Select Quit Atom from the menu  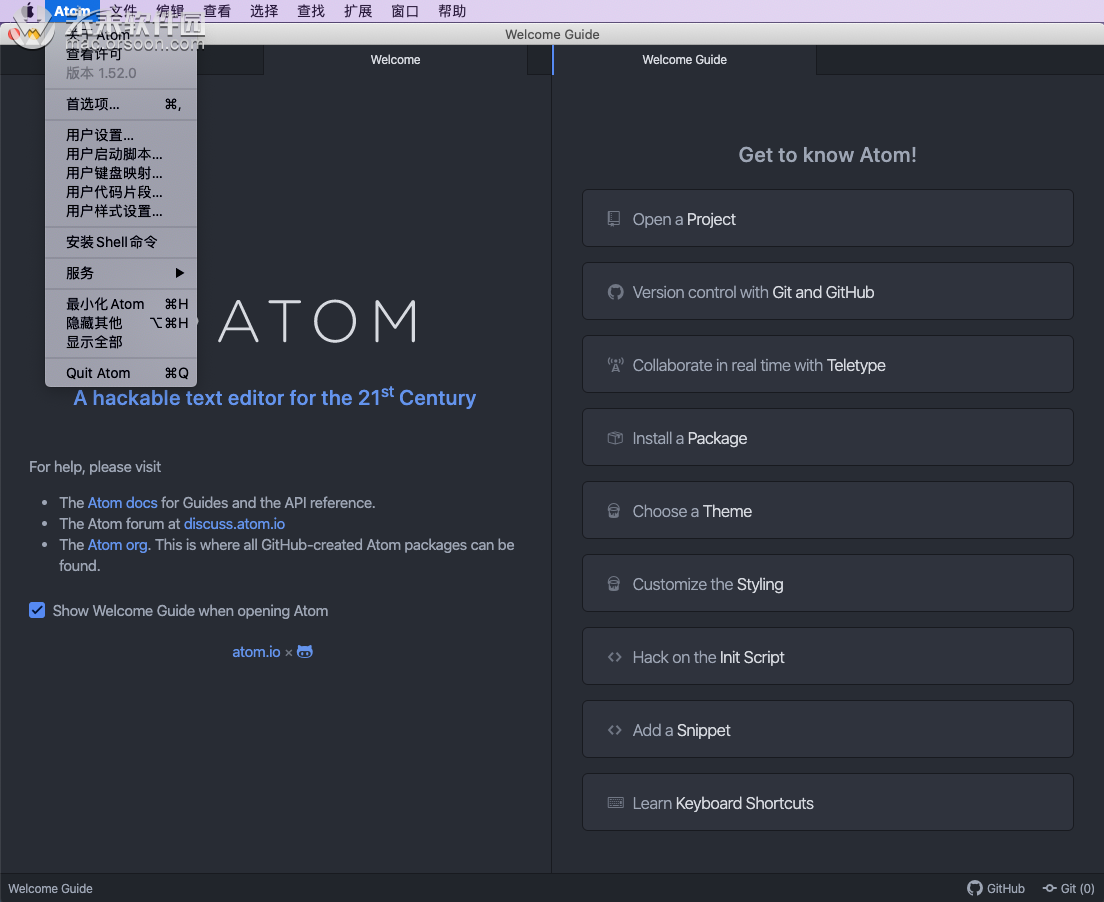tap(97, 372)
